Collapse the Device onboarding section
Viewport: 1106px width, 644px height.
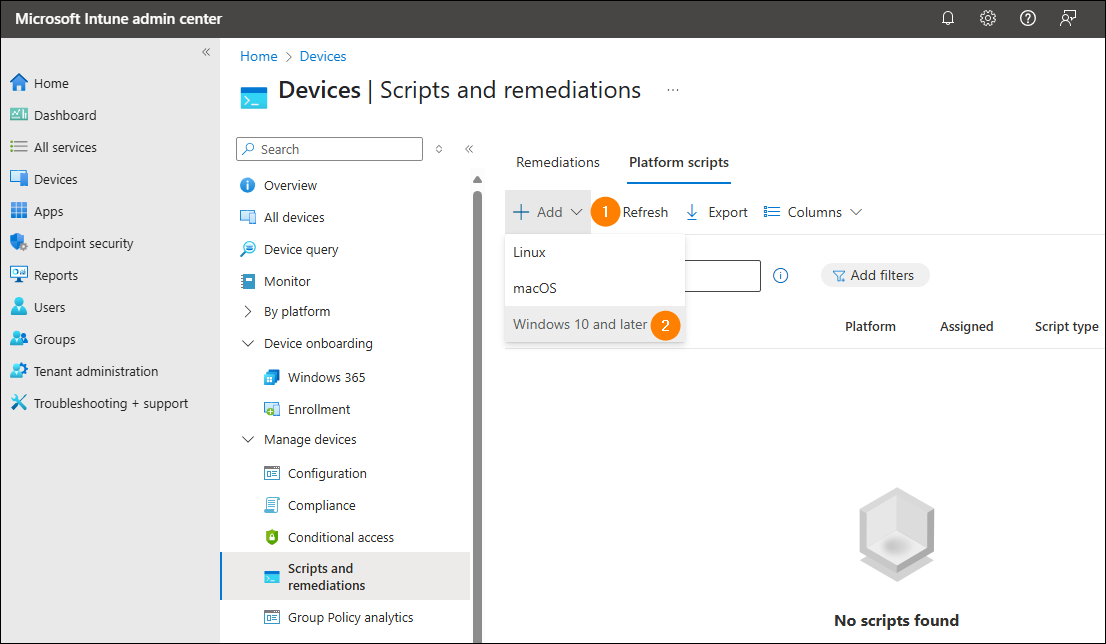coord(248,344)
